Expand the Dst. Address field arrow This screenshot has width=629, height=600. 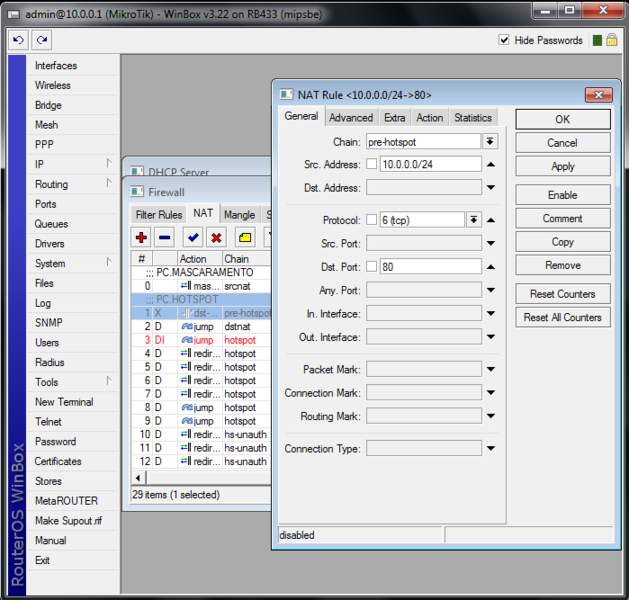tap(491, 187)
